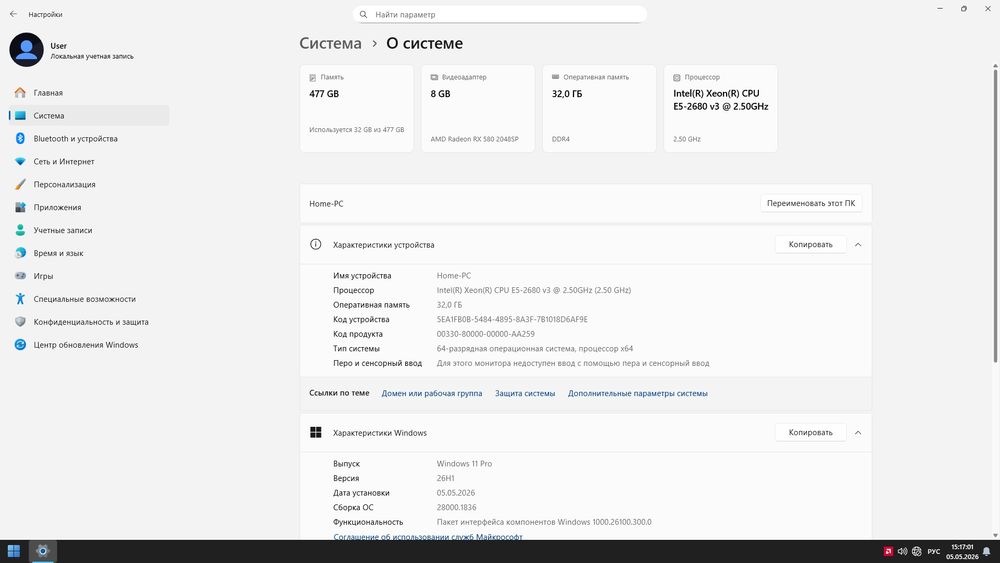The height and width of the screenshot is (563, 1000).
Task: Select the device ID value 5EA1FB0B
Action: (512, 319)
